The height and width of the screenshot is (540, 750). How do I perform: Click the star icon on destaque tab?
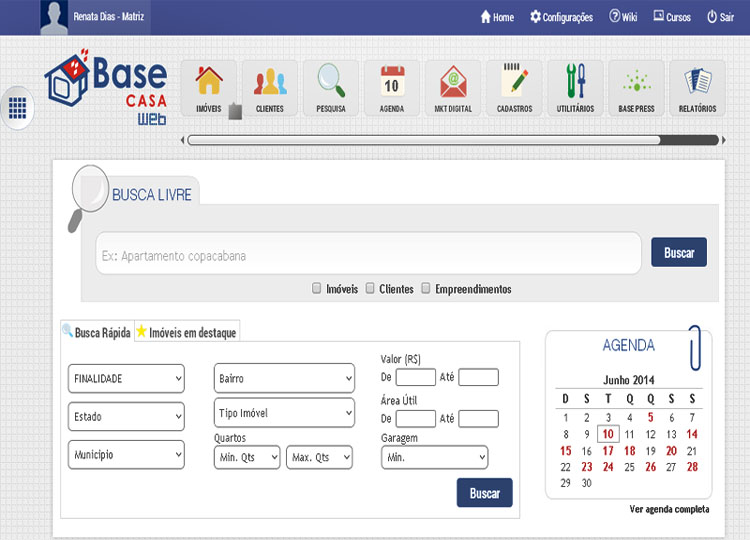141,331
